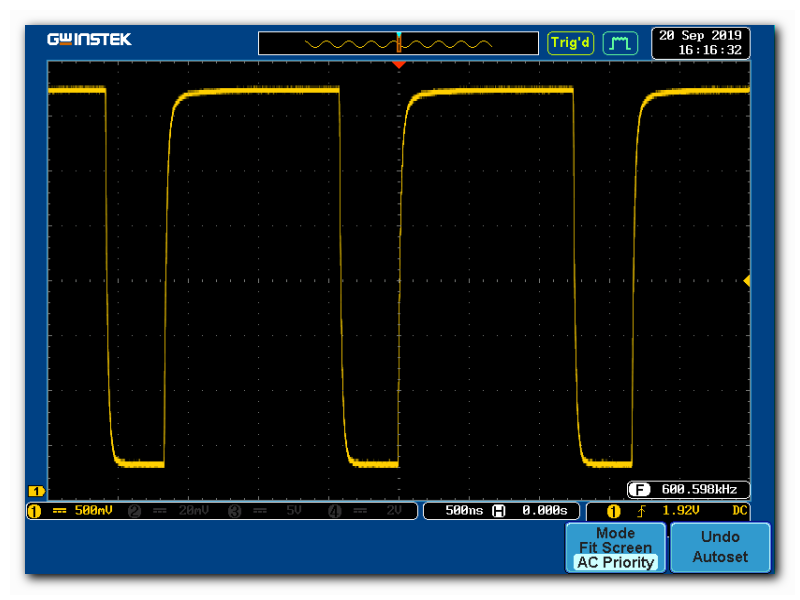This screenshot has height=600, width=800.
Task: Click the 600.598kHz frequency readout
Action: click(699, 489)
